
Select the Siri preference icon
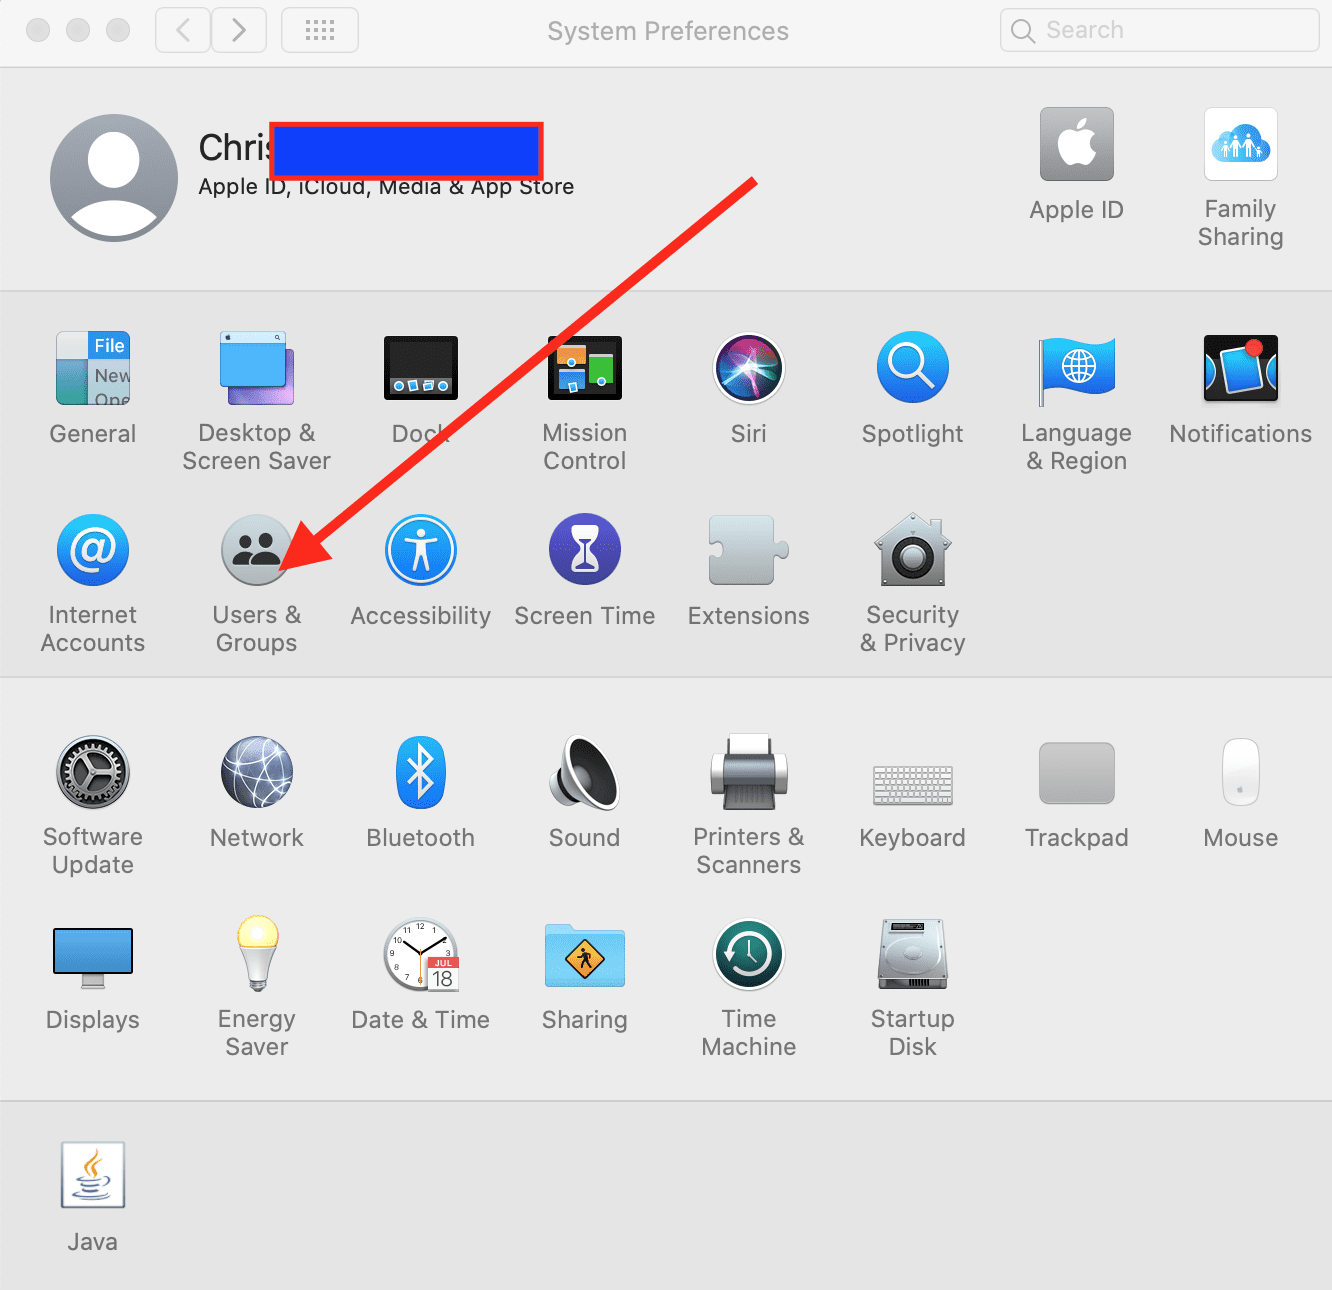[x=748, y=369]
